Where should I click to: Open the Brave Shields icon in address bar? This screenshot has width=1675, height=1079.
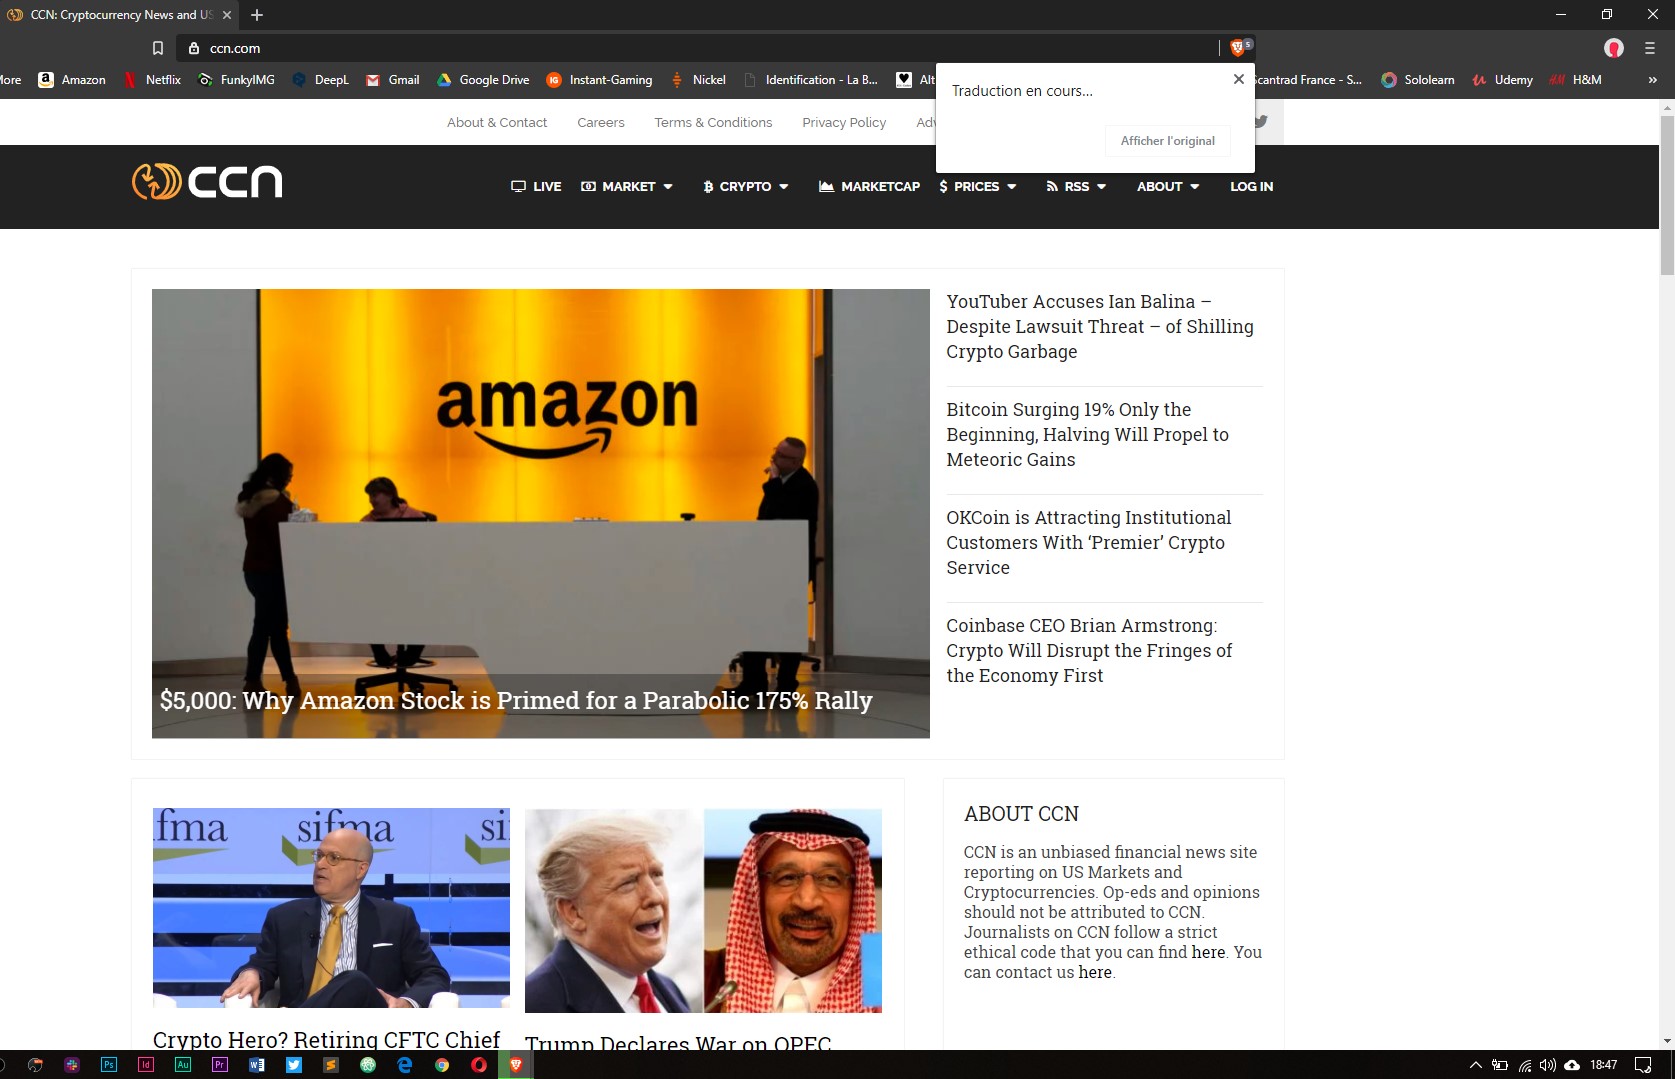click(1239, 47)
